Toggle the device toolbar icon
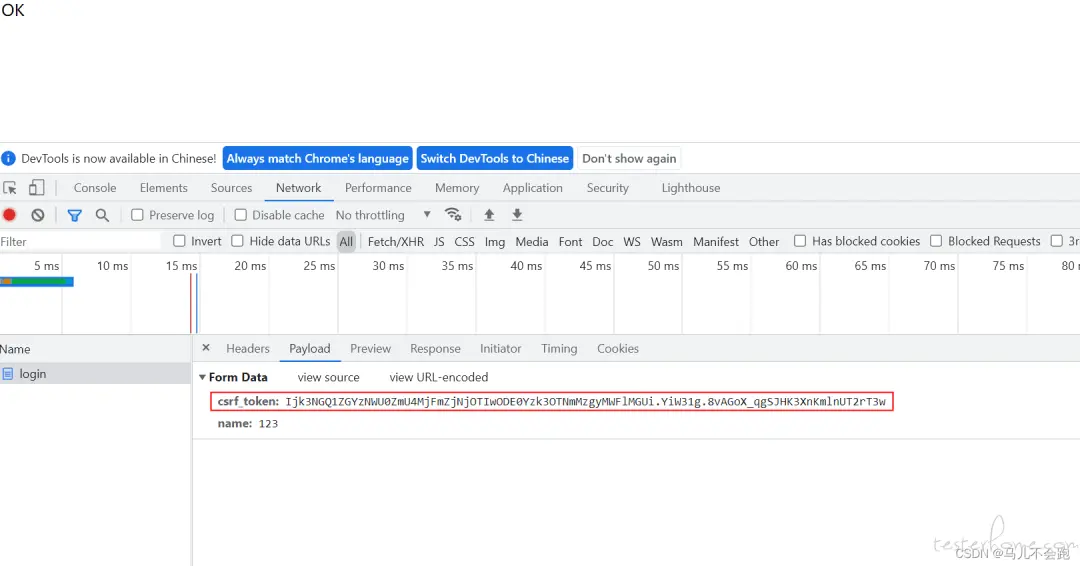Image resolution: width=1080 pixels, height=566 pixels. click(37, 188)
